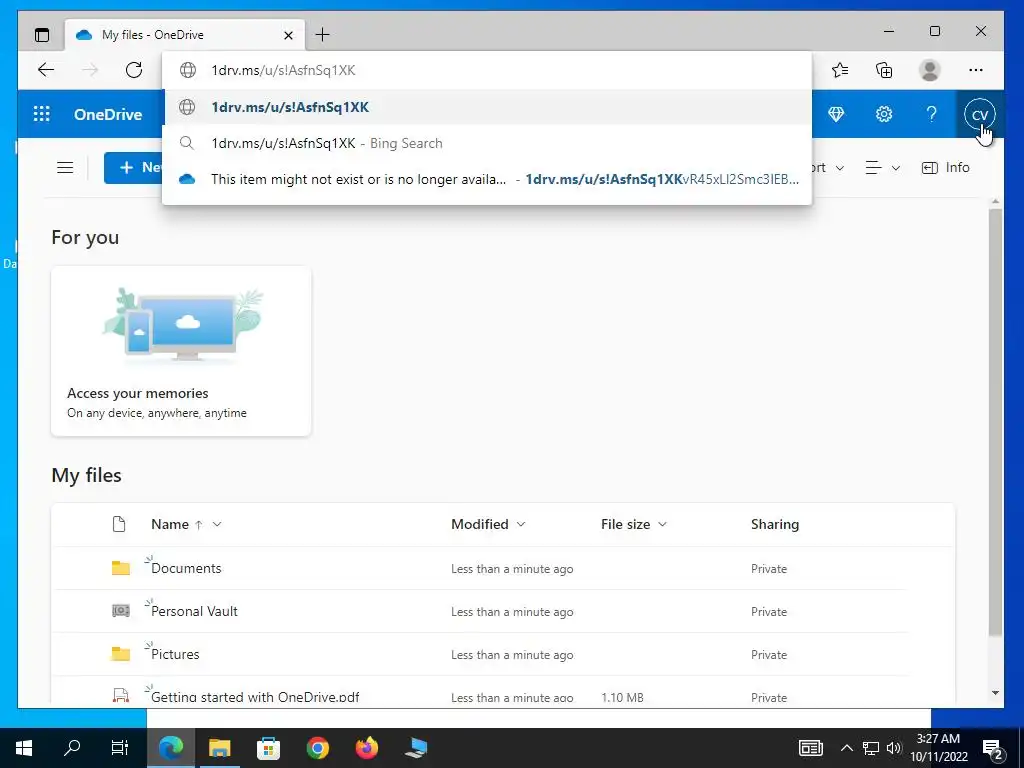Open the Documents folder
This screenshot has width=1024, height=768.
pyautogui.click(x=186, y=568)
